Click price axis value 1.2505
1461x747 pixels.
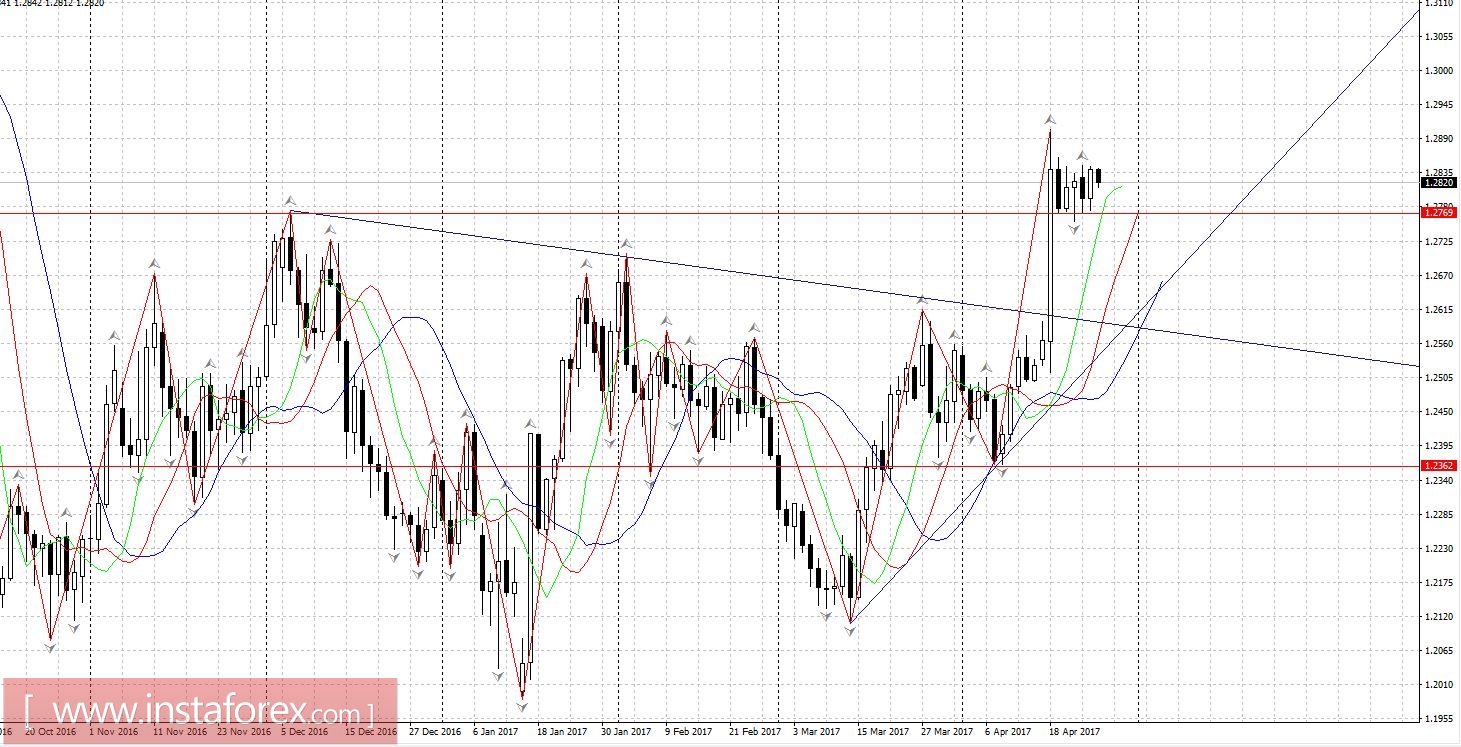coord(1439,378)
